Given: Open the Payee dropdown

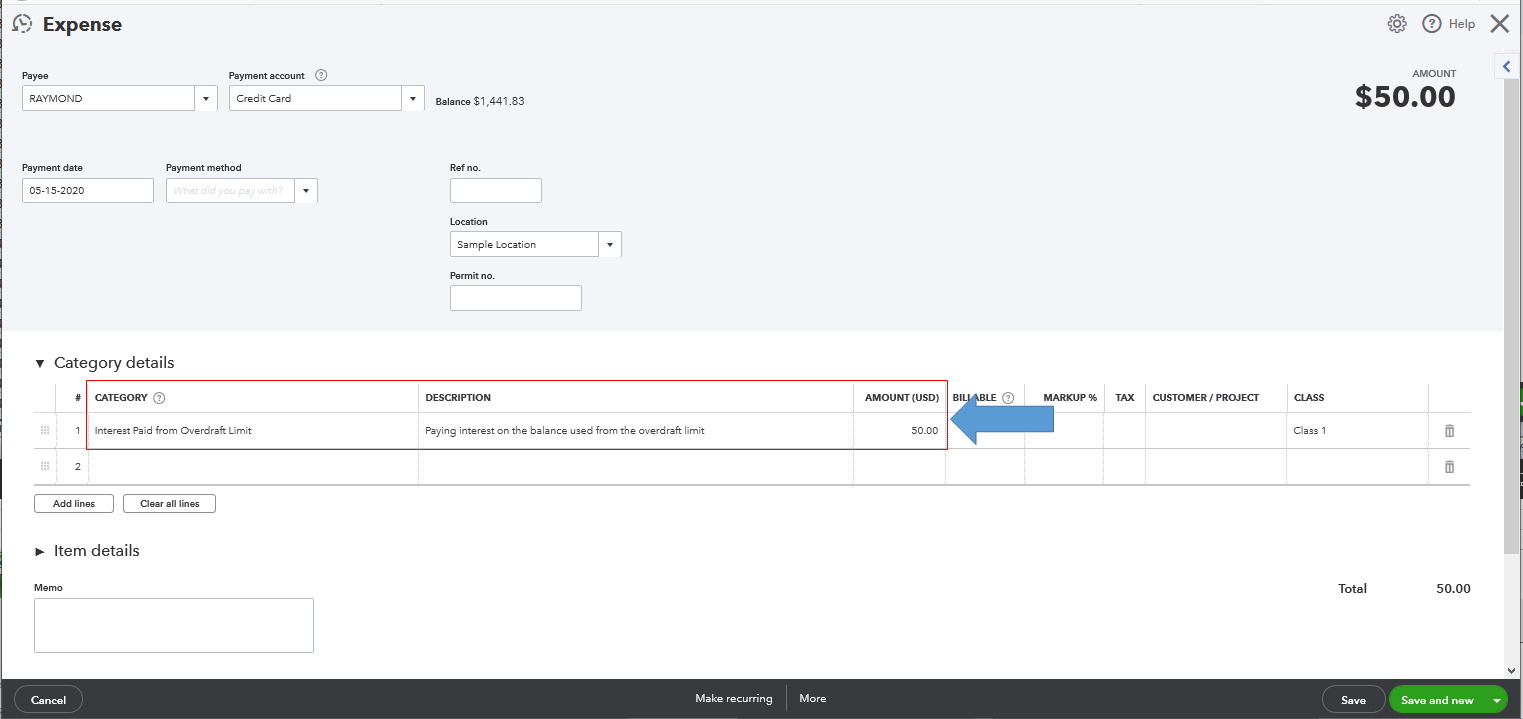Looking at the screenshot, I should click(x=206, y=99).
